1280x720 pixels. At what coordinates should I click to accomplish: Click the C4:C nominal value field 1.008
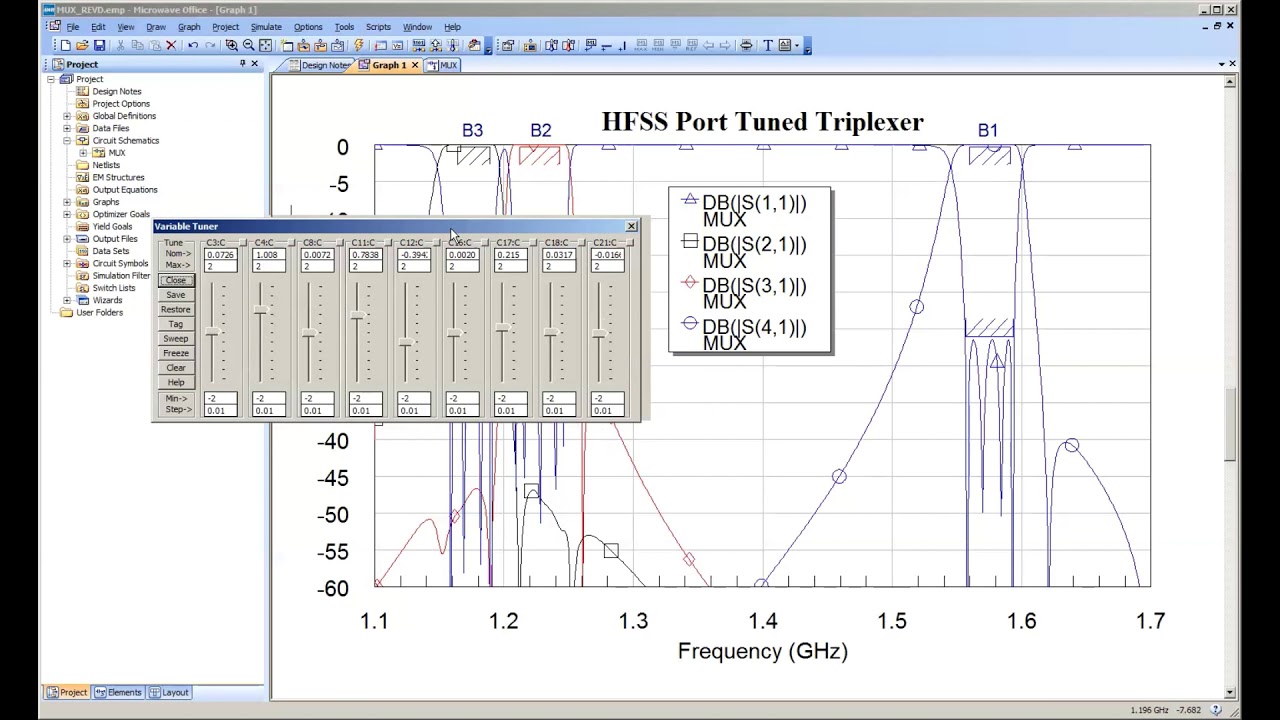[270, 255]
